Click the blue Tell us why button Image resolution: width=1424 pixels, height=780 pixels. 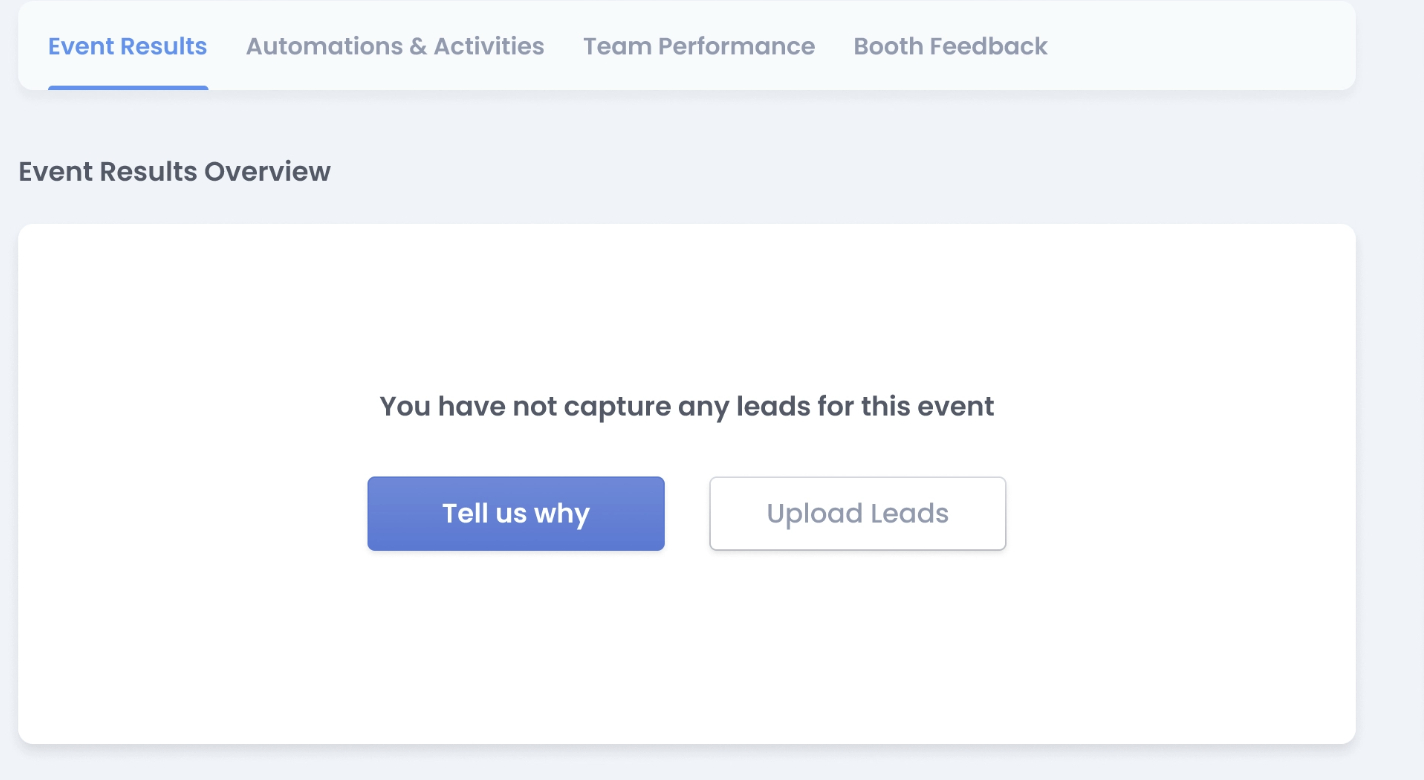[x=516, y=513]
